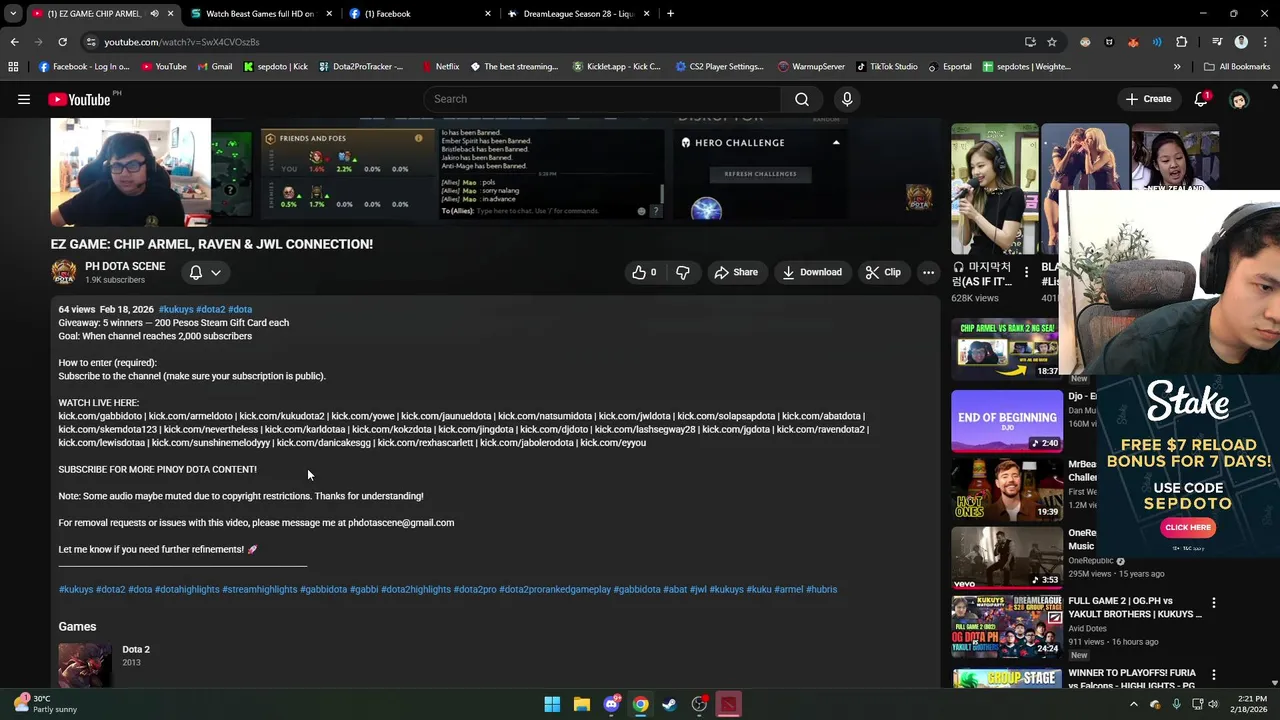The height and width of the screenshot is (720, 1280).
Task: Open Steam from the taskbar
Action: coord(670,704)
